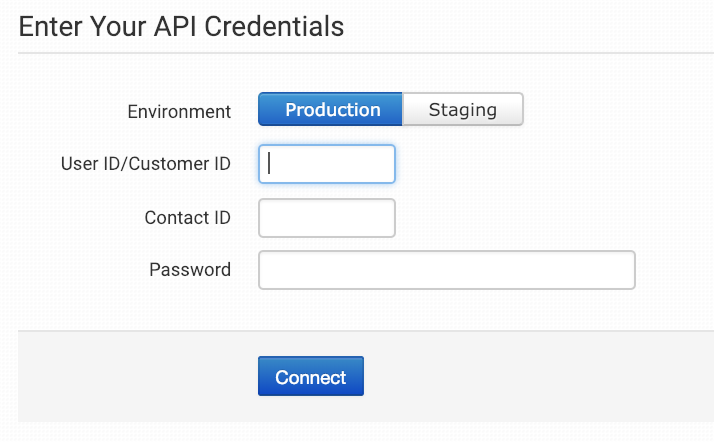Image resolution: width=714 pixels, height=442 pixels.
Task: Submit credentials with the blue Connect button
Action: 310,377
